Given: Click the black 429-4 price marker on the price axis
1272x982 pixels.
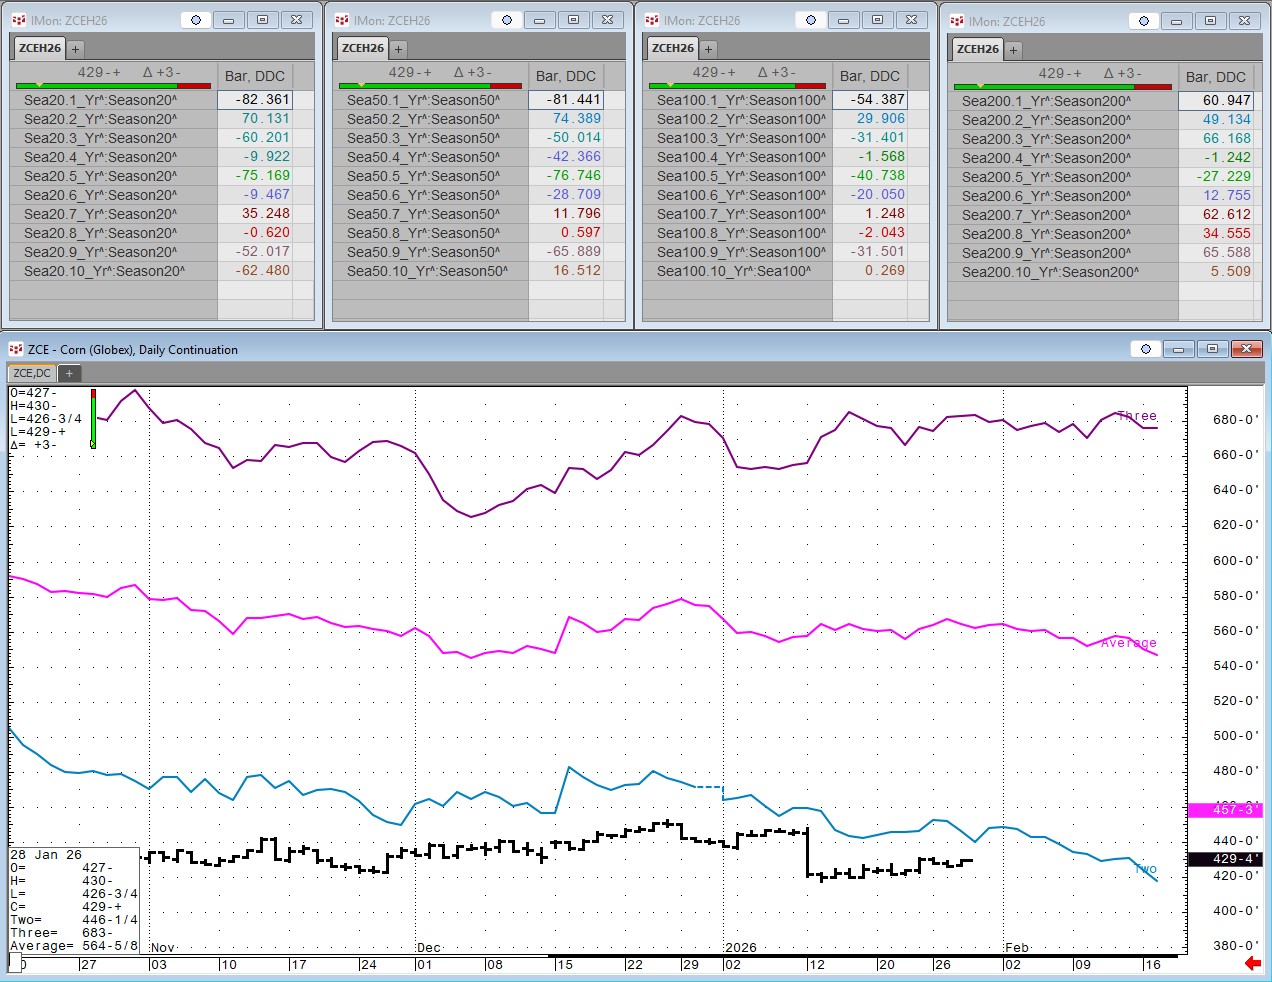Looking at the screenshot, I should pyautogui.click(x=1224, y=859).
